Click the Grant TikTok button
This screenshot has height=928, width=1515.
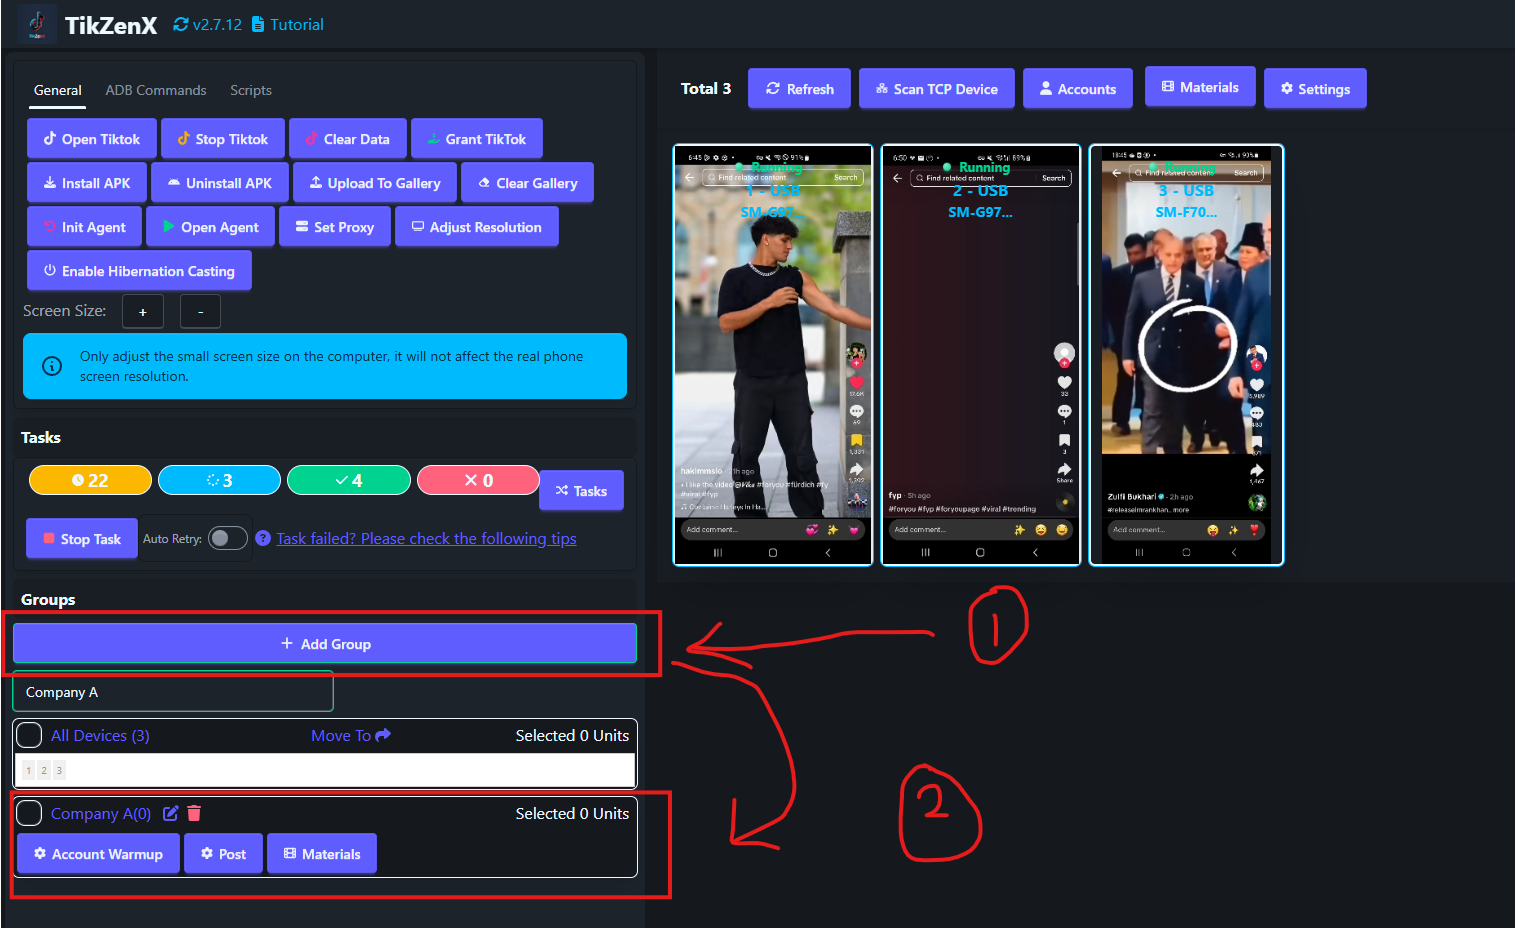pyautogui.click(x=477, y=139)
